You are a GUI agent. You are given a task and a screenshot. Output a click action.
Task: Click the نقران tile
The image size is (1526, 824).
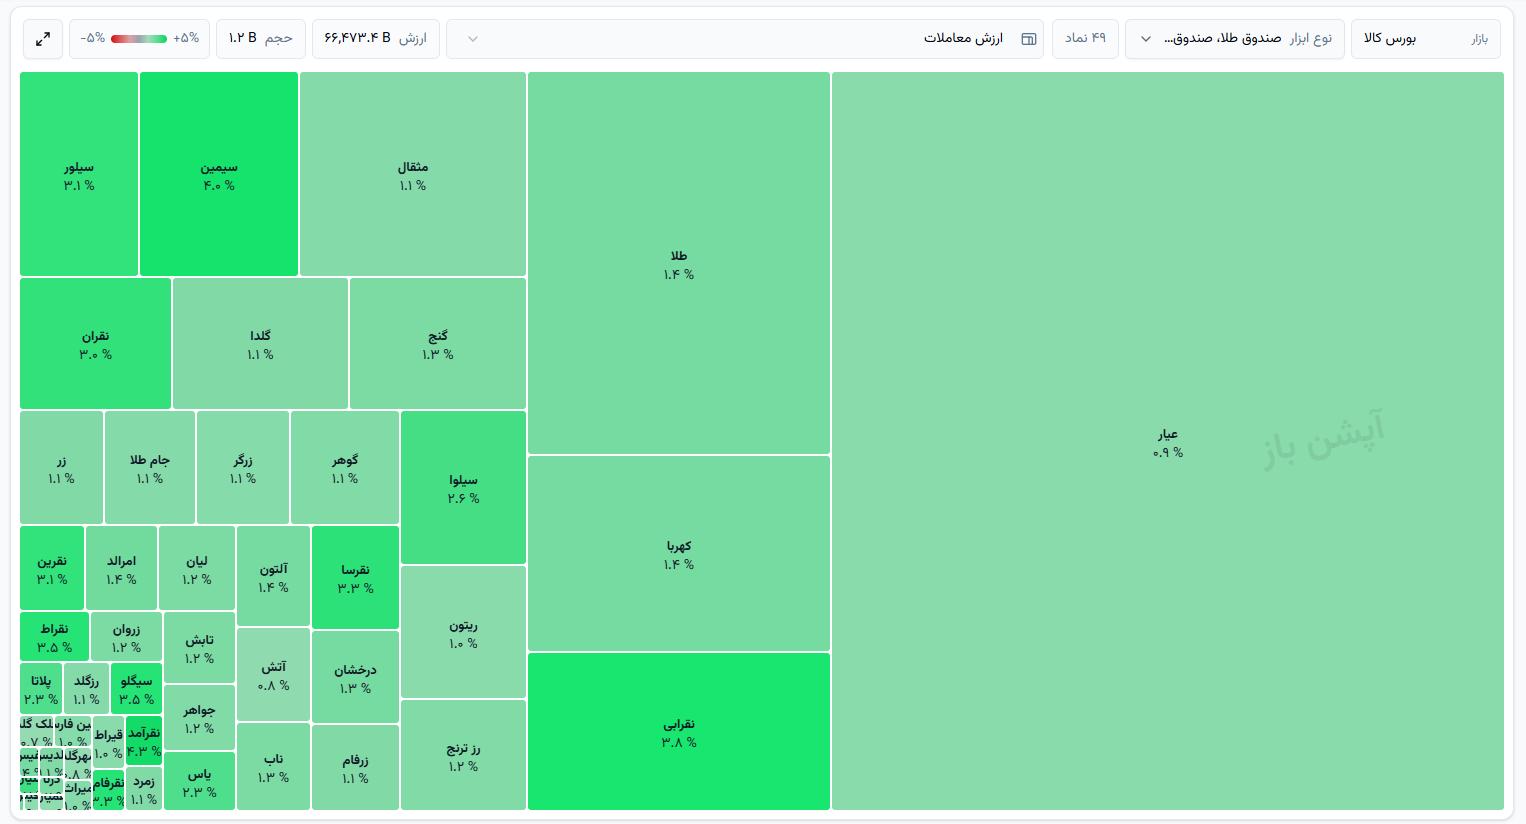point(96,343)
